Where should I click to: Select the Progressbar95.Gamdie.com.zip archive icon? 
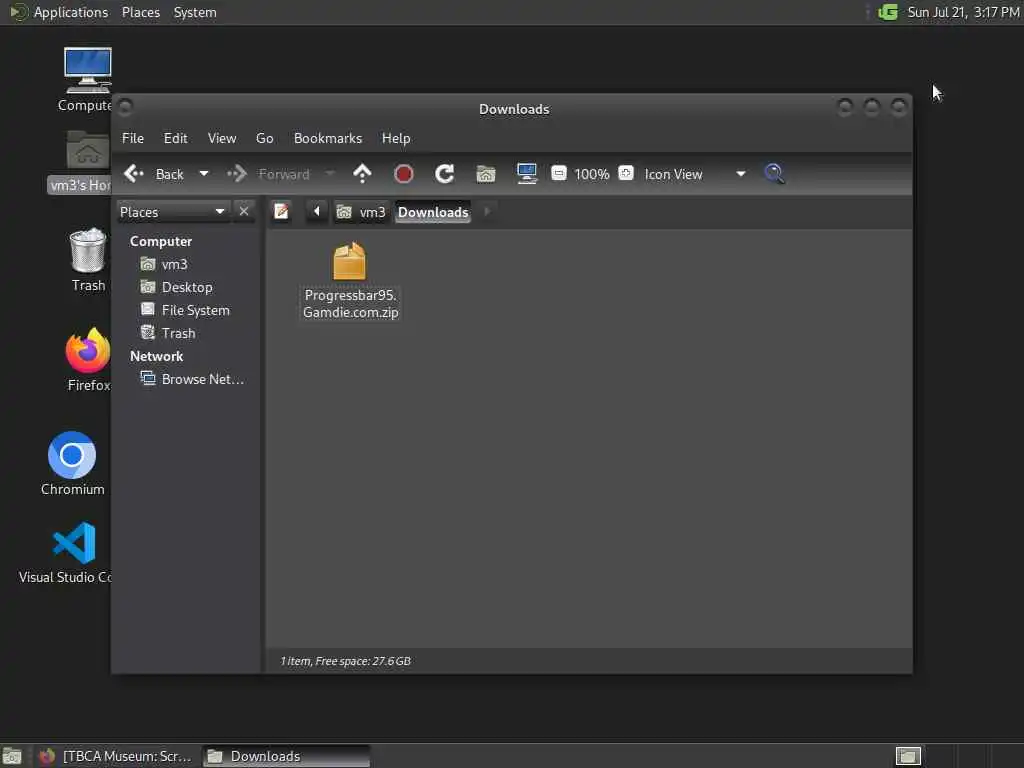pyautogui.click(x=350, y=261)
